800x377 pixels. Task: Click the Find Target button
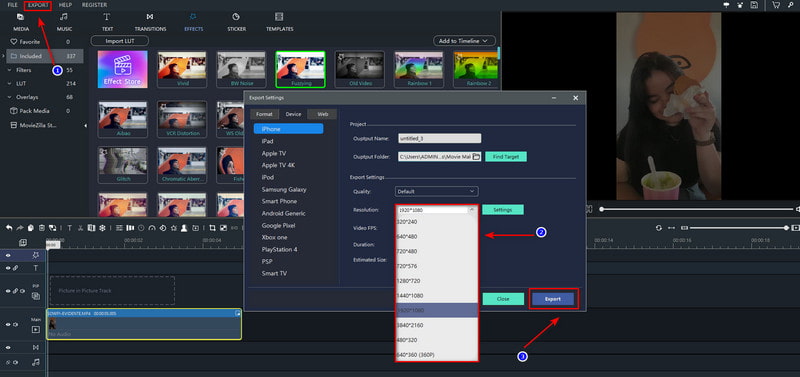click(506, 157)
